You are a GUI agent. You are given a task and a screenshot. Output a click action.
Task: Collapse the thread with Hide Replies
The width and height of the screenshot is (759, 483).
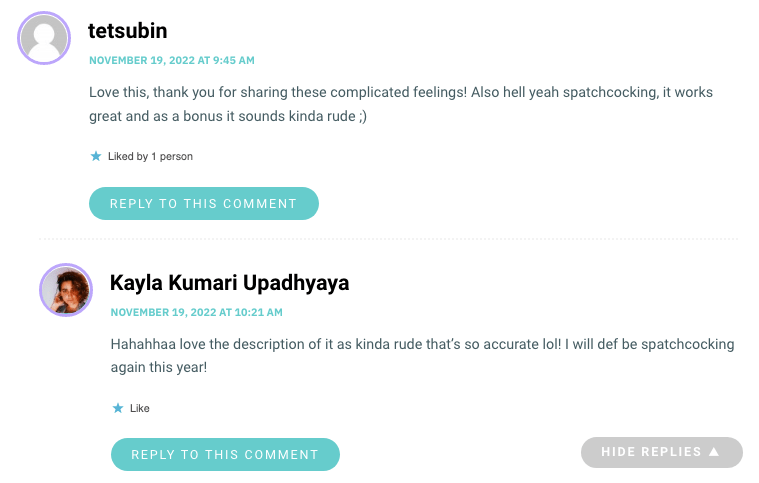(662, 452)
